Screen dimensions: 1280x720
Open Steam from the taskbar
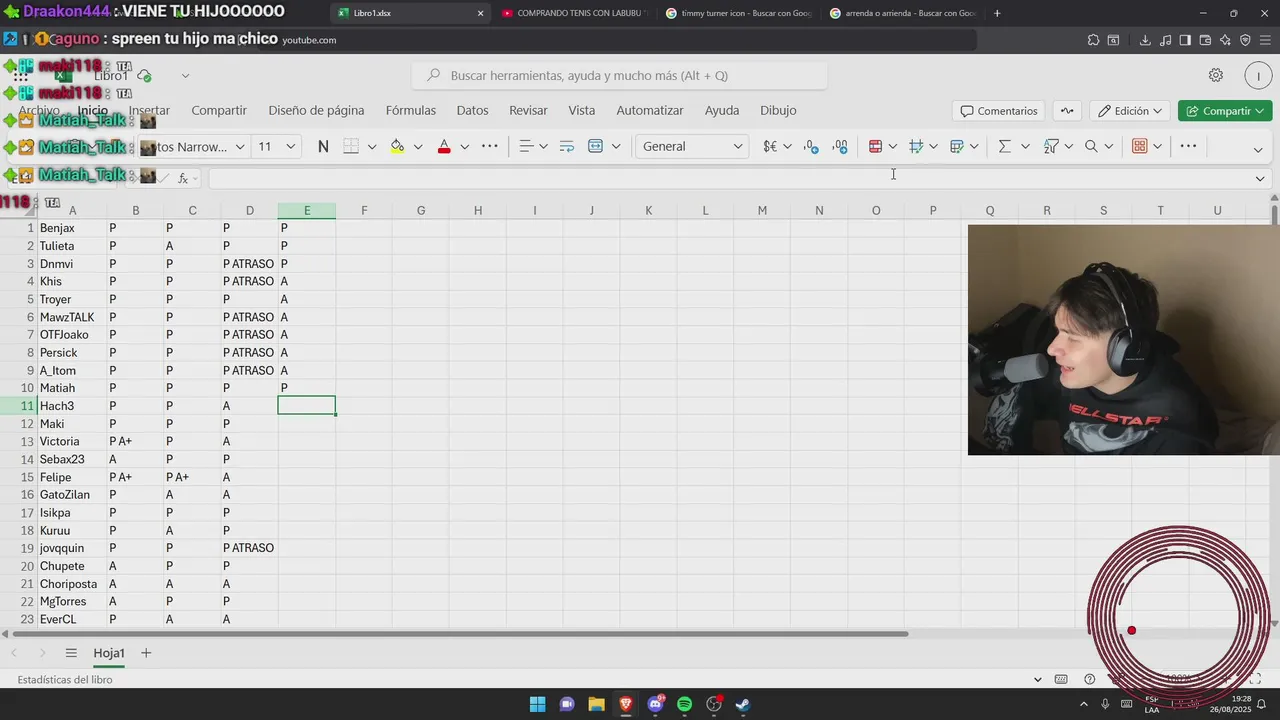click(743, 704)
